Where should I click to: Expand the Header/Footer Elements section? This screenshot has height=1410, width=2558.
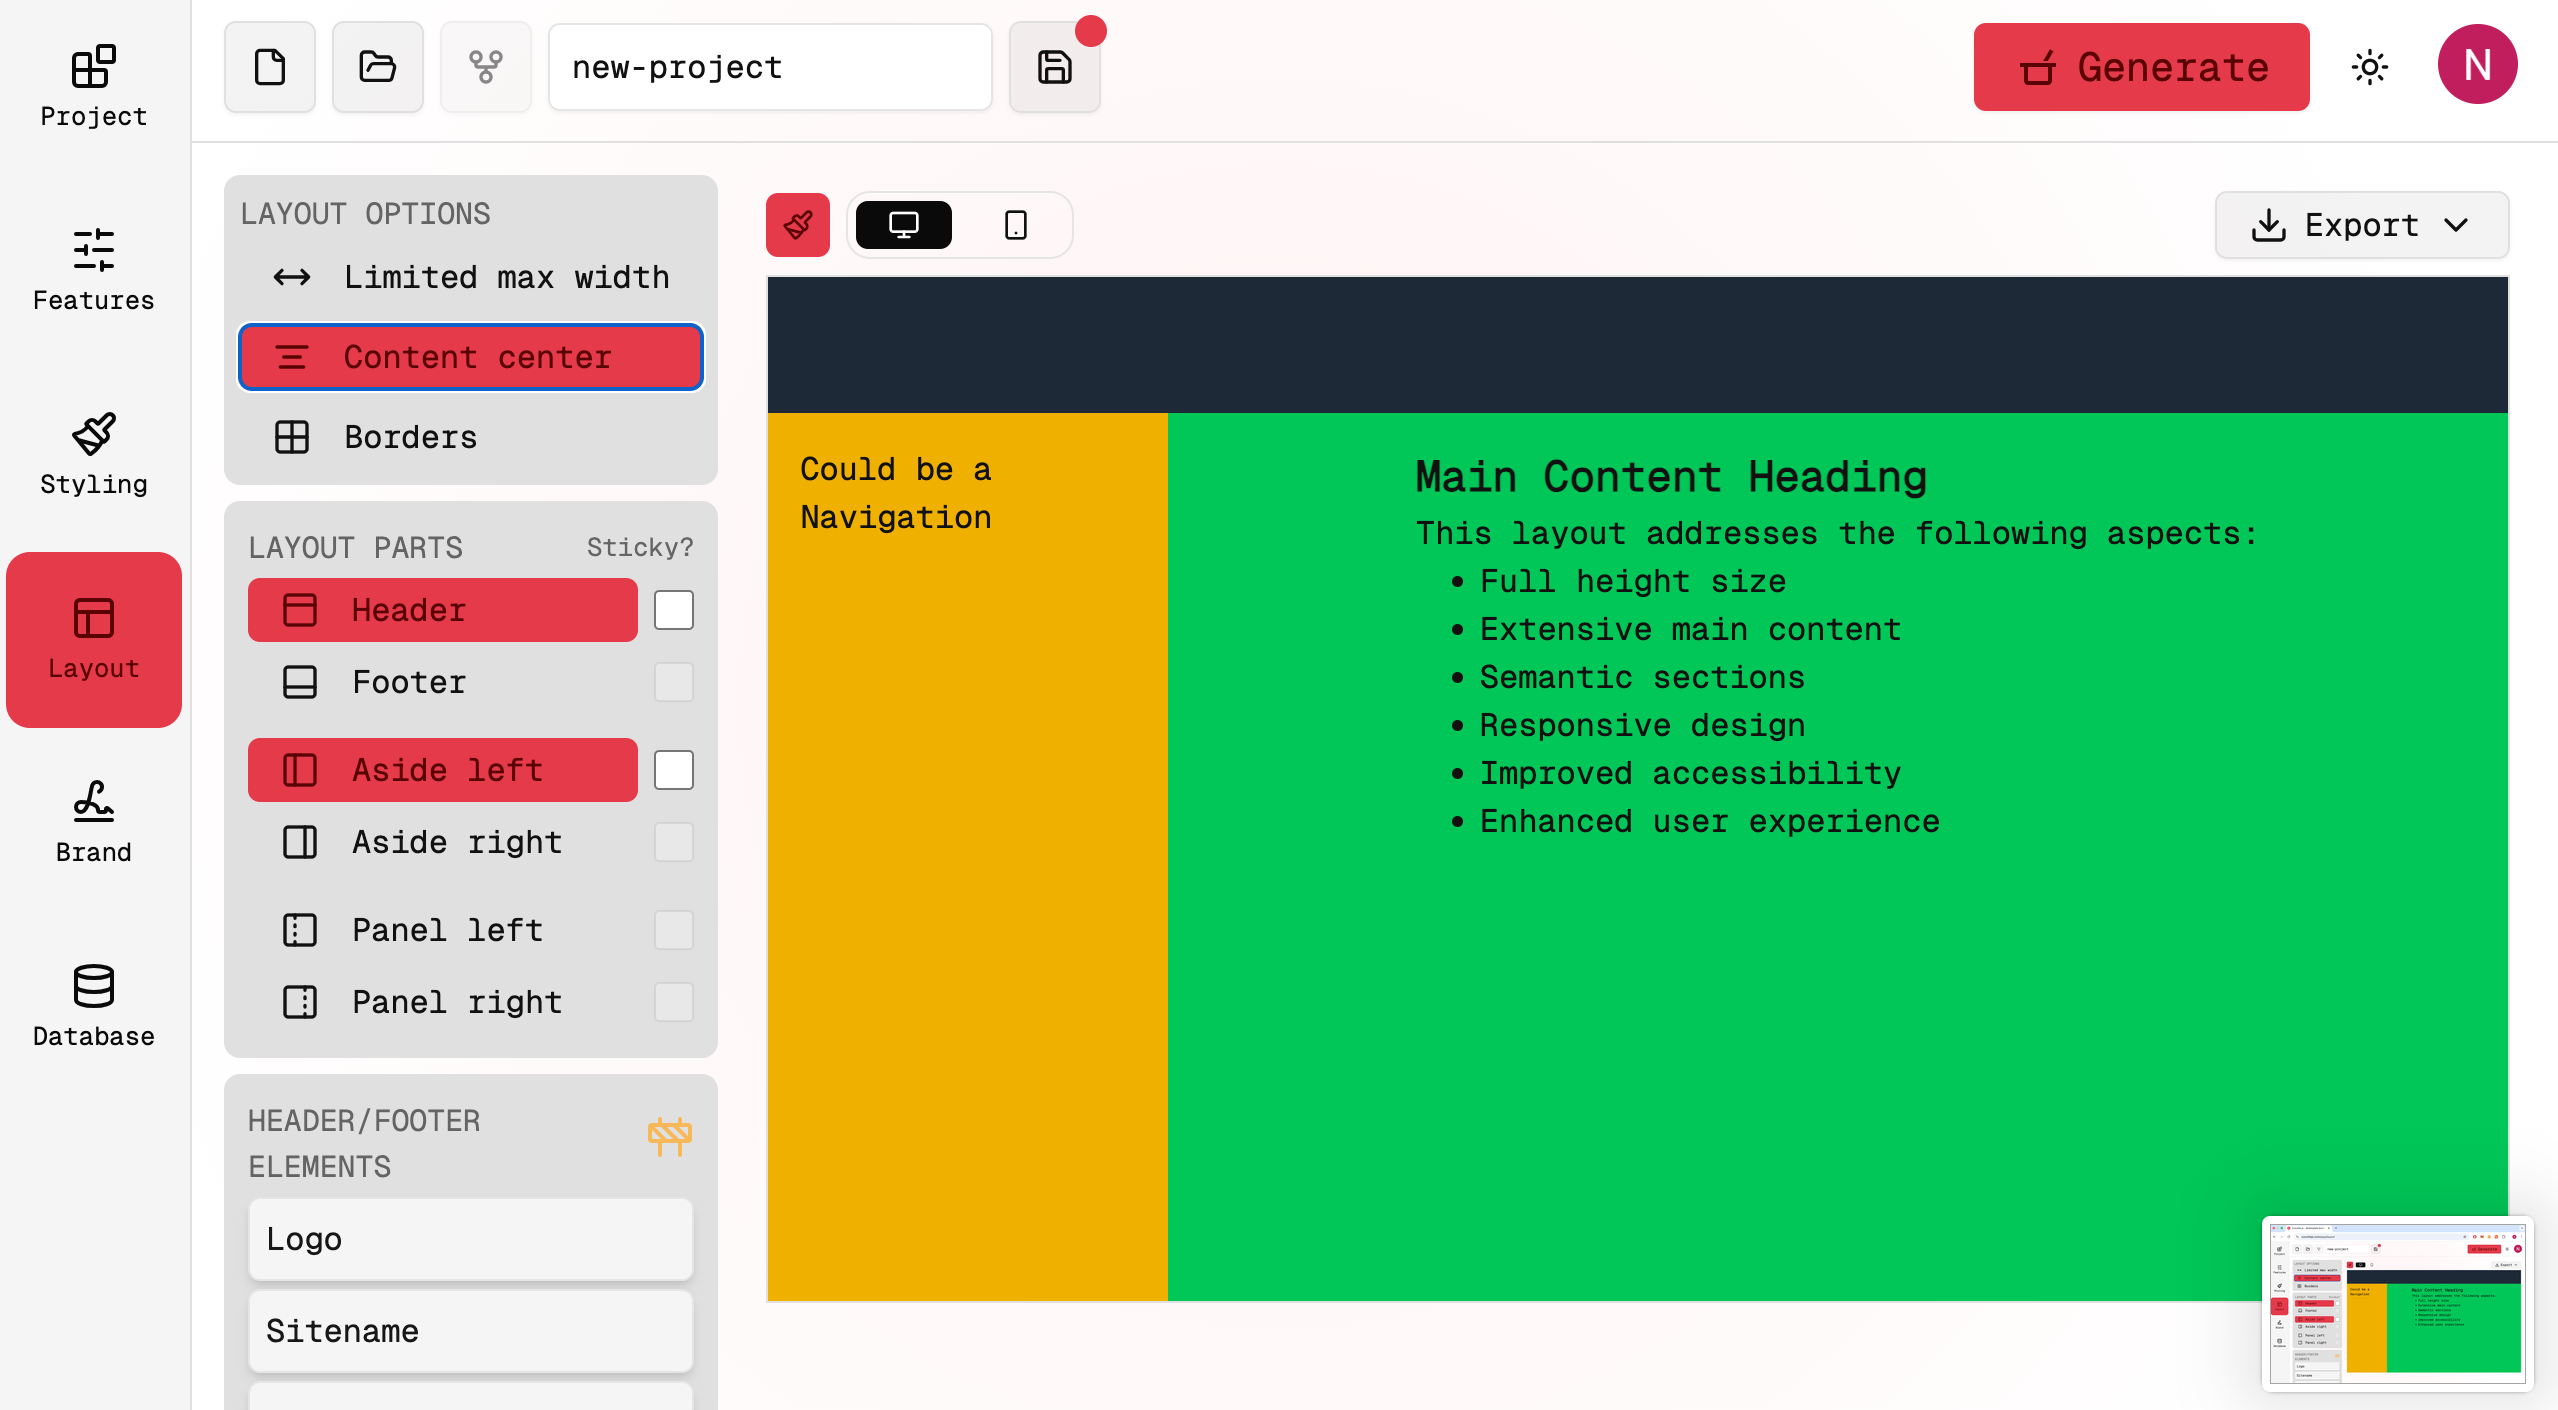click(669, 1137)
